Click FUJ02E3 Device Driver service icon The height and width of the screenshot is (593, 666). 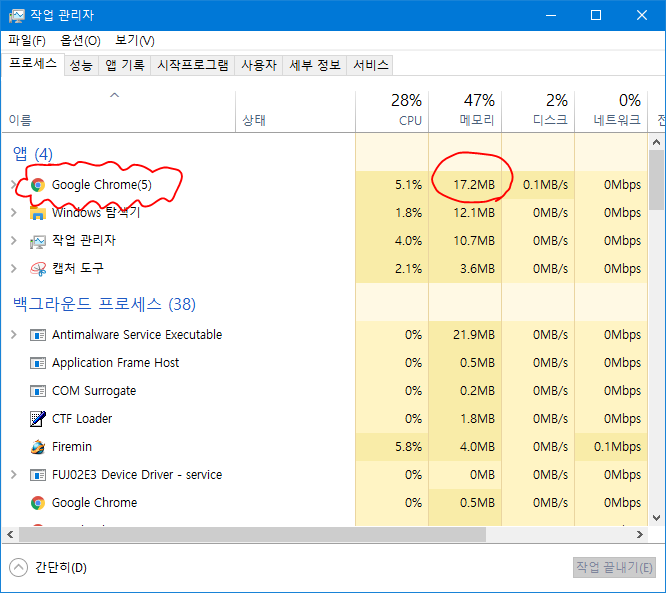pyautogui.click(x=38, y=475)
